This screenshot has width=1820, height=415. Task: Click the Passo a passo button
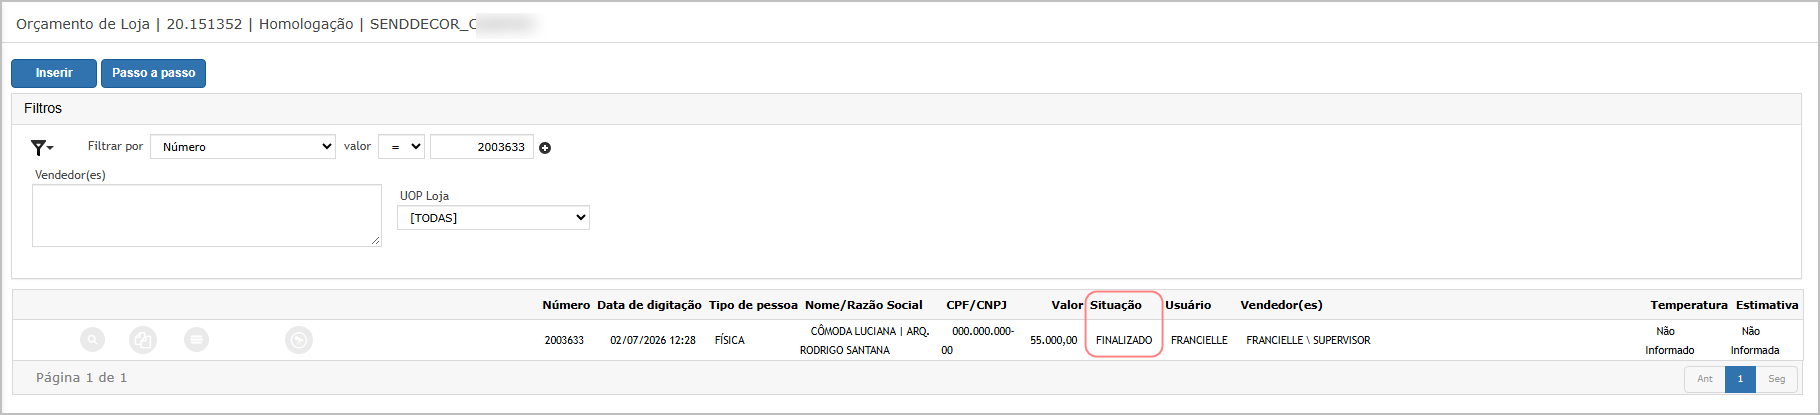pyautogui.click(x=153, y=73)
